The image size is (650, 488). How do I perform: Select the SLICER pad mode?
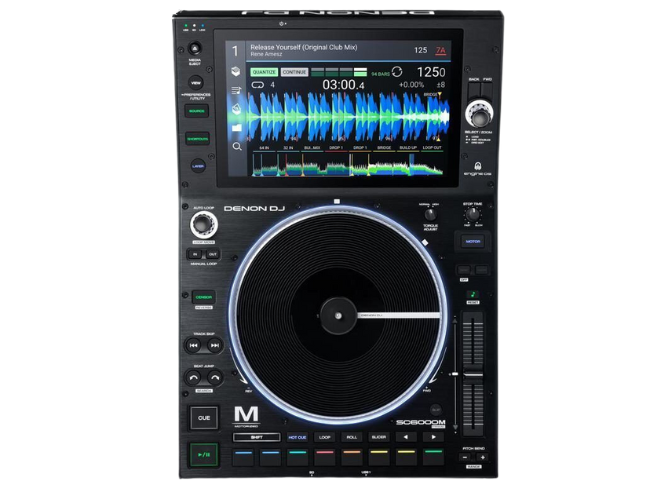[x=378, y=437]
